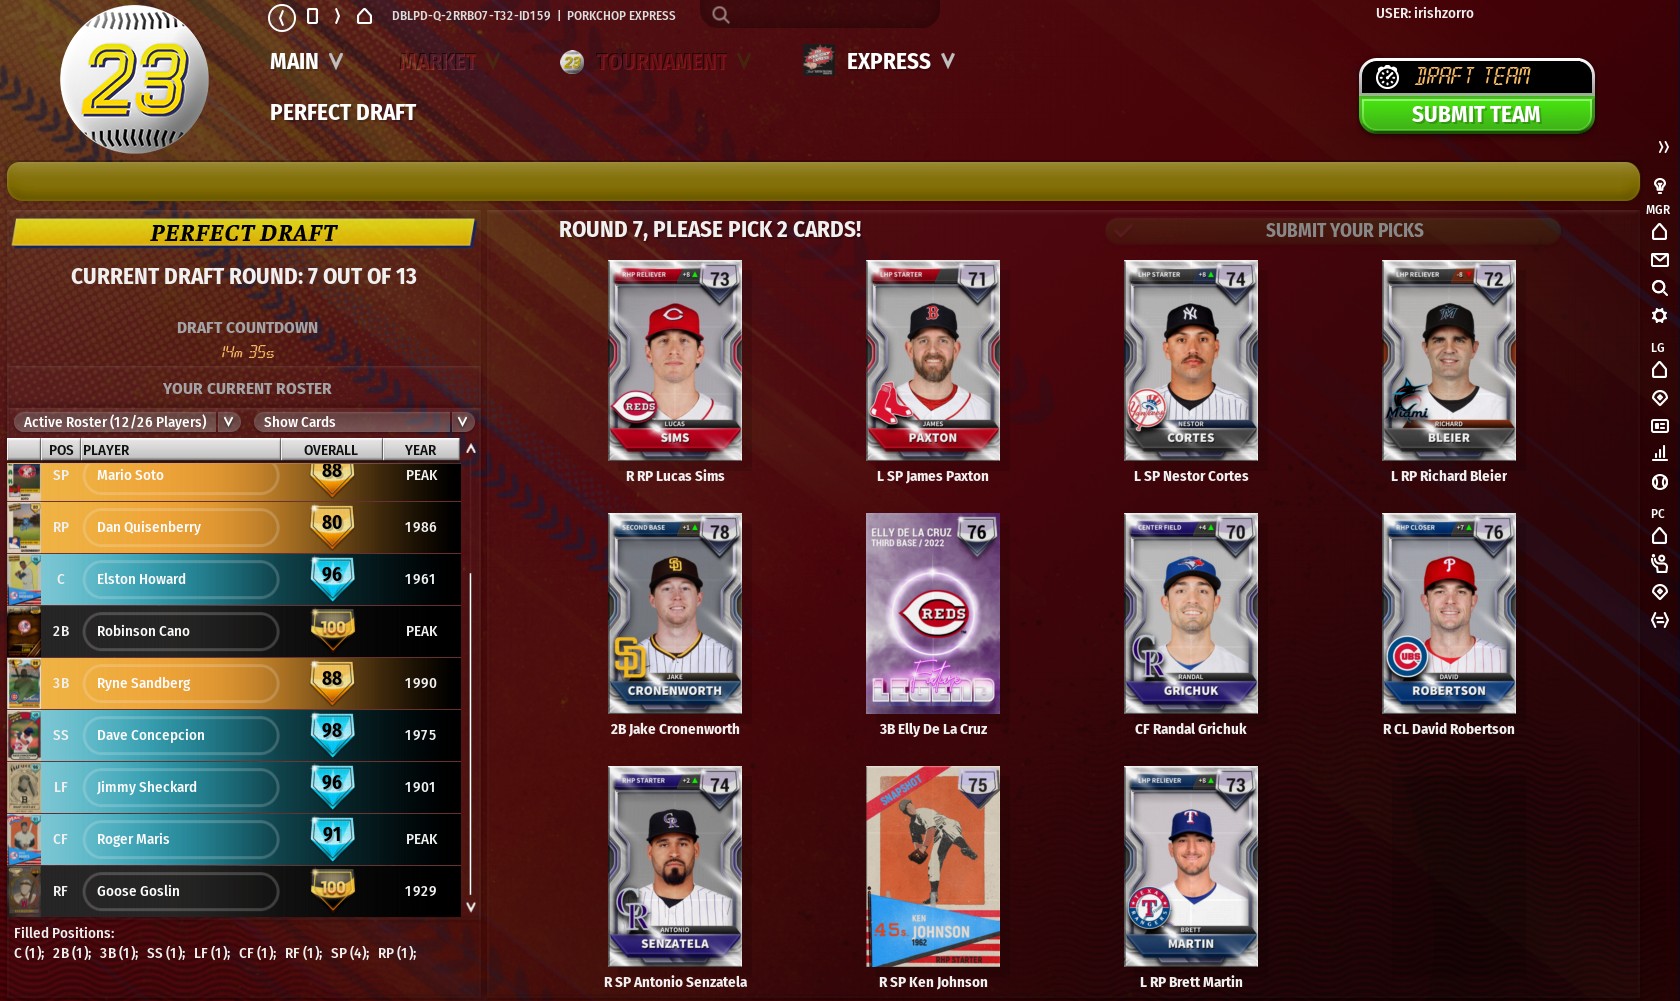
Task: Click the lightbulb hint icon in sidebar
Action: tap(1659, 186)
